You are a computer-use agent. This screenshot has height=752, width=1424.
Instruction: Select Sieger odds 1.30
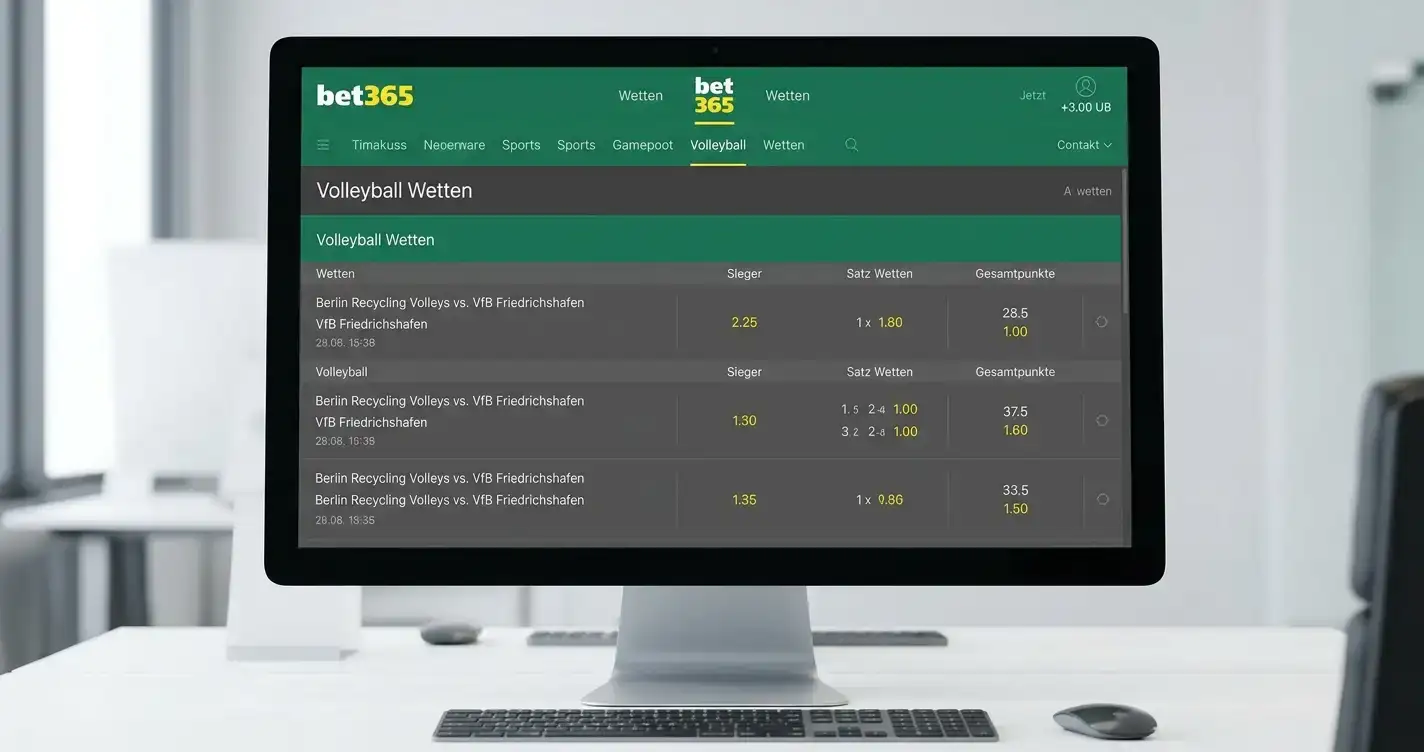(x=744, y=421)
